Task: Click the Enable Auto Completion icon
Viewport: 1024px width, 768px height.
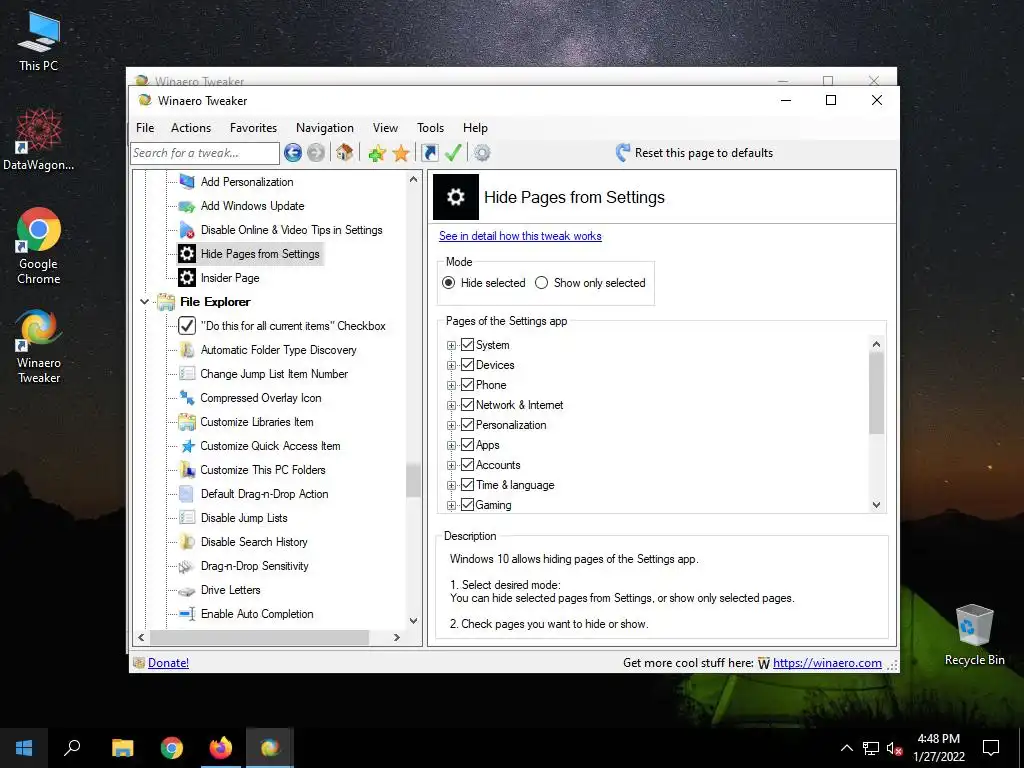Action: (x=187, y=614)
